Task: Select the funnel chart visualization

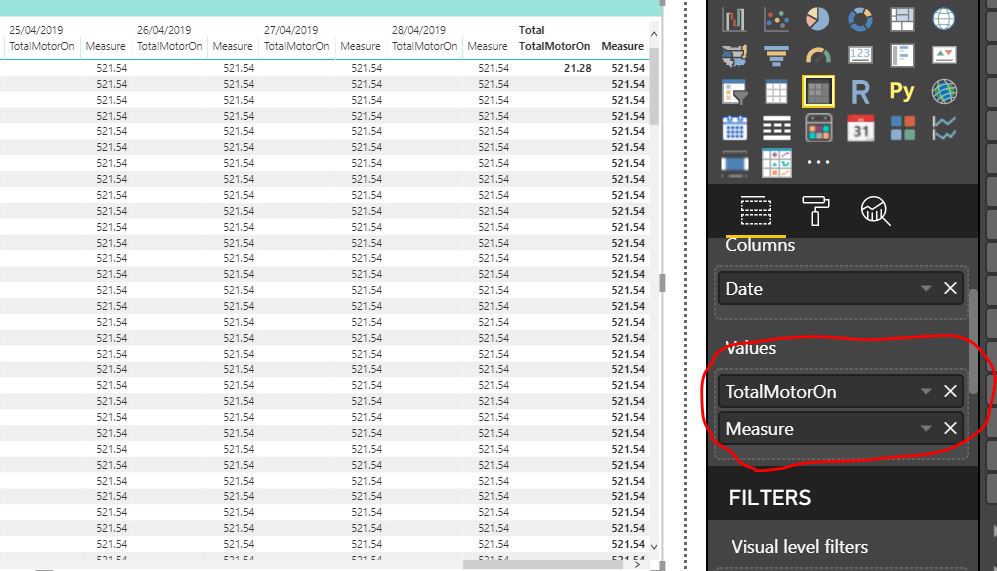Action: tap(776, 56)
